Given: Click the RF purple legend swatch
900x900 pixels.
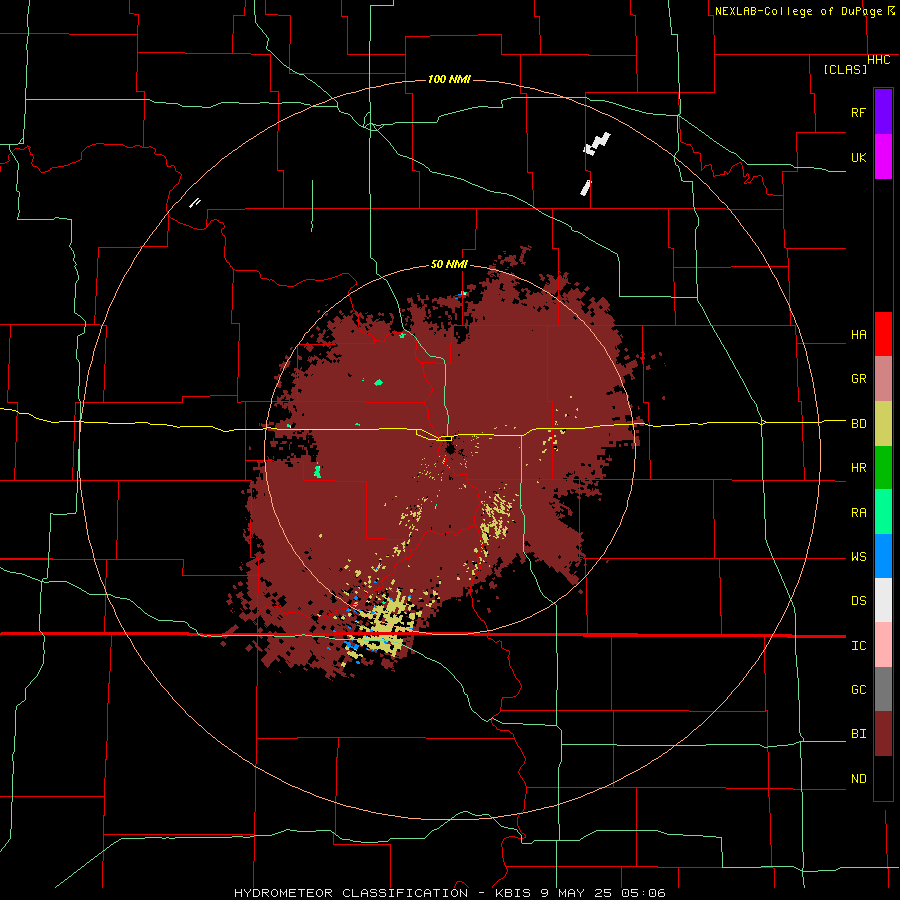Looking at the screenshot, I should click(x=883, y=112).
